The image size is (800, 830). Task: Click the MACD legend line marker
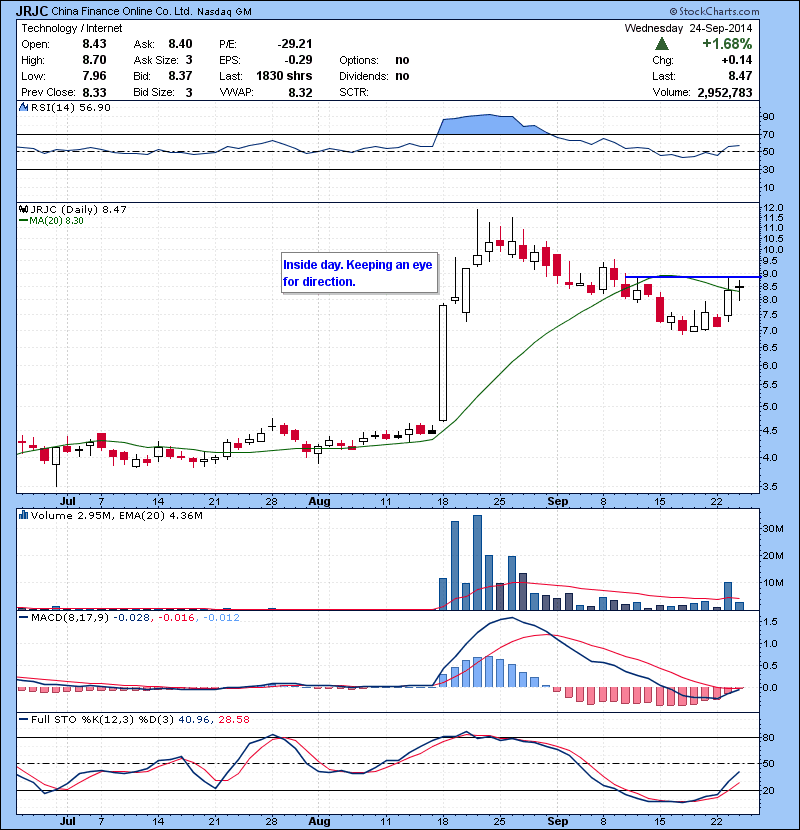23,617
